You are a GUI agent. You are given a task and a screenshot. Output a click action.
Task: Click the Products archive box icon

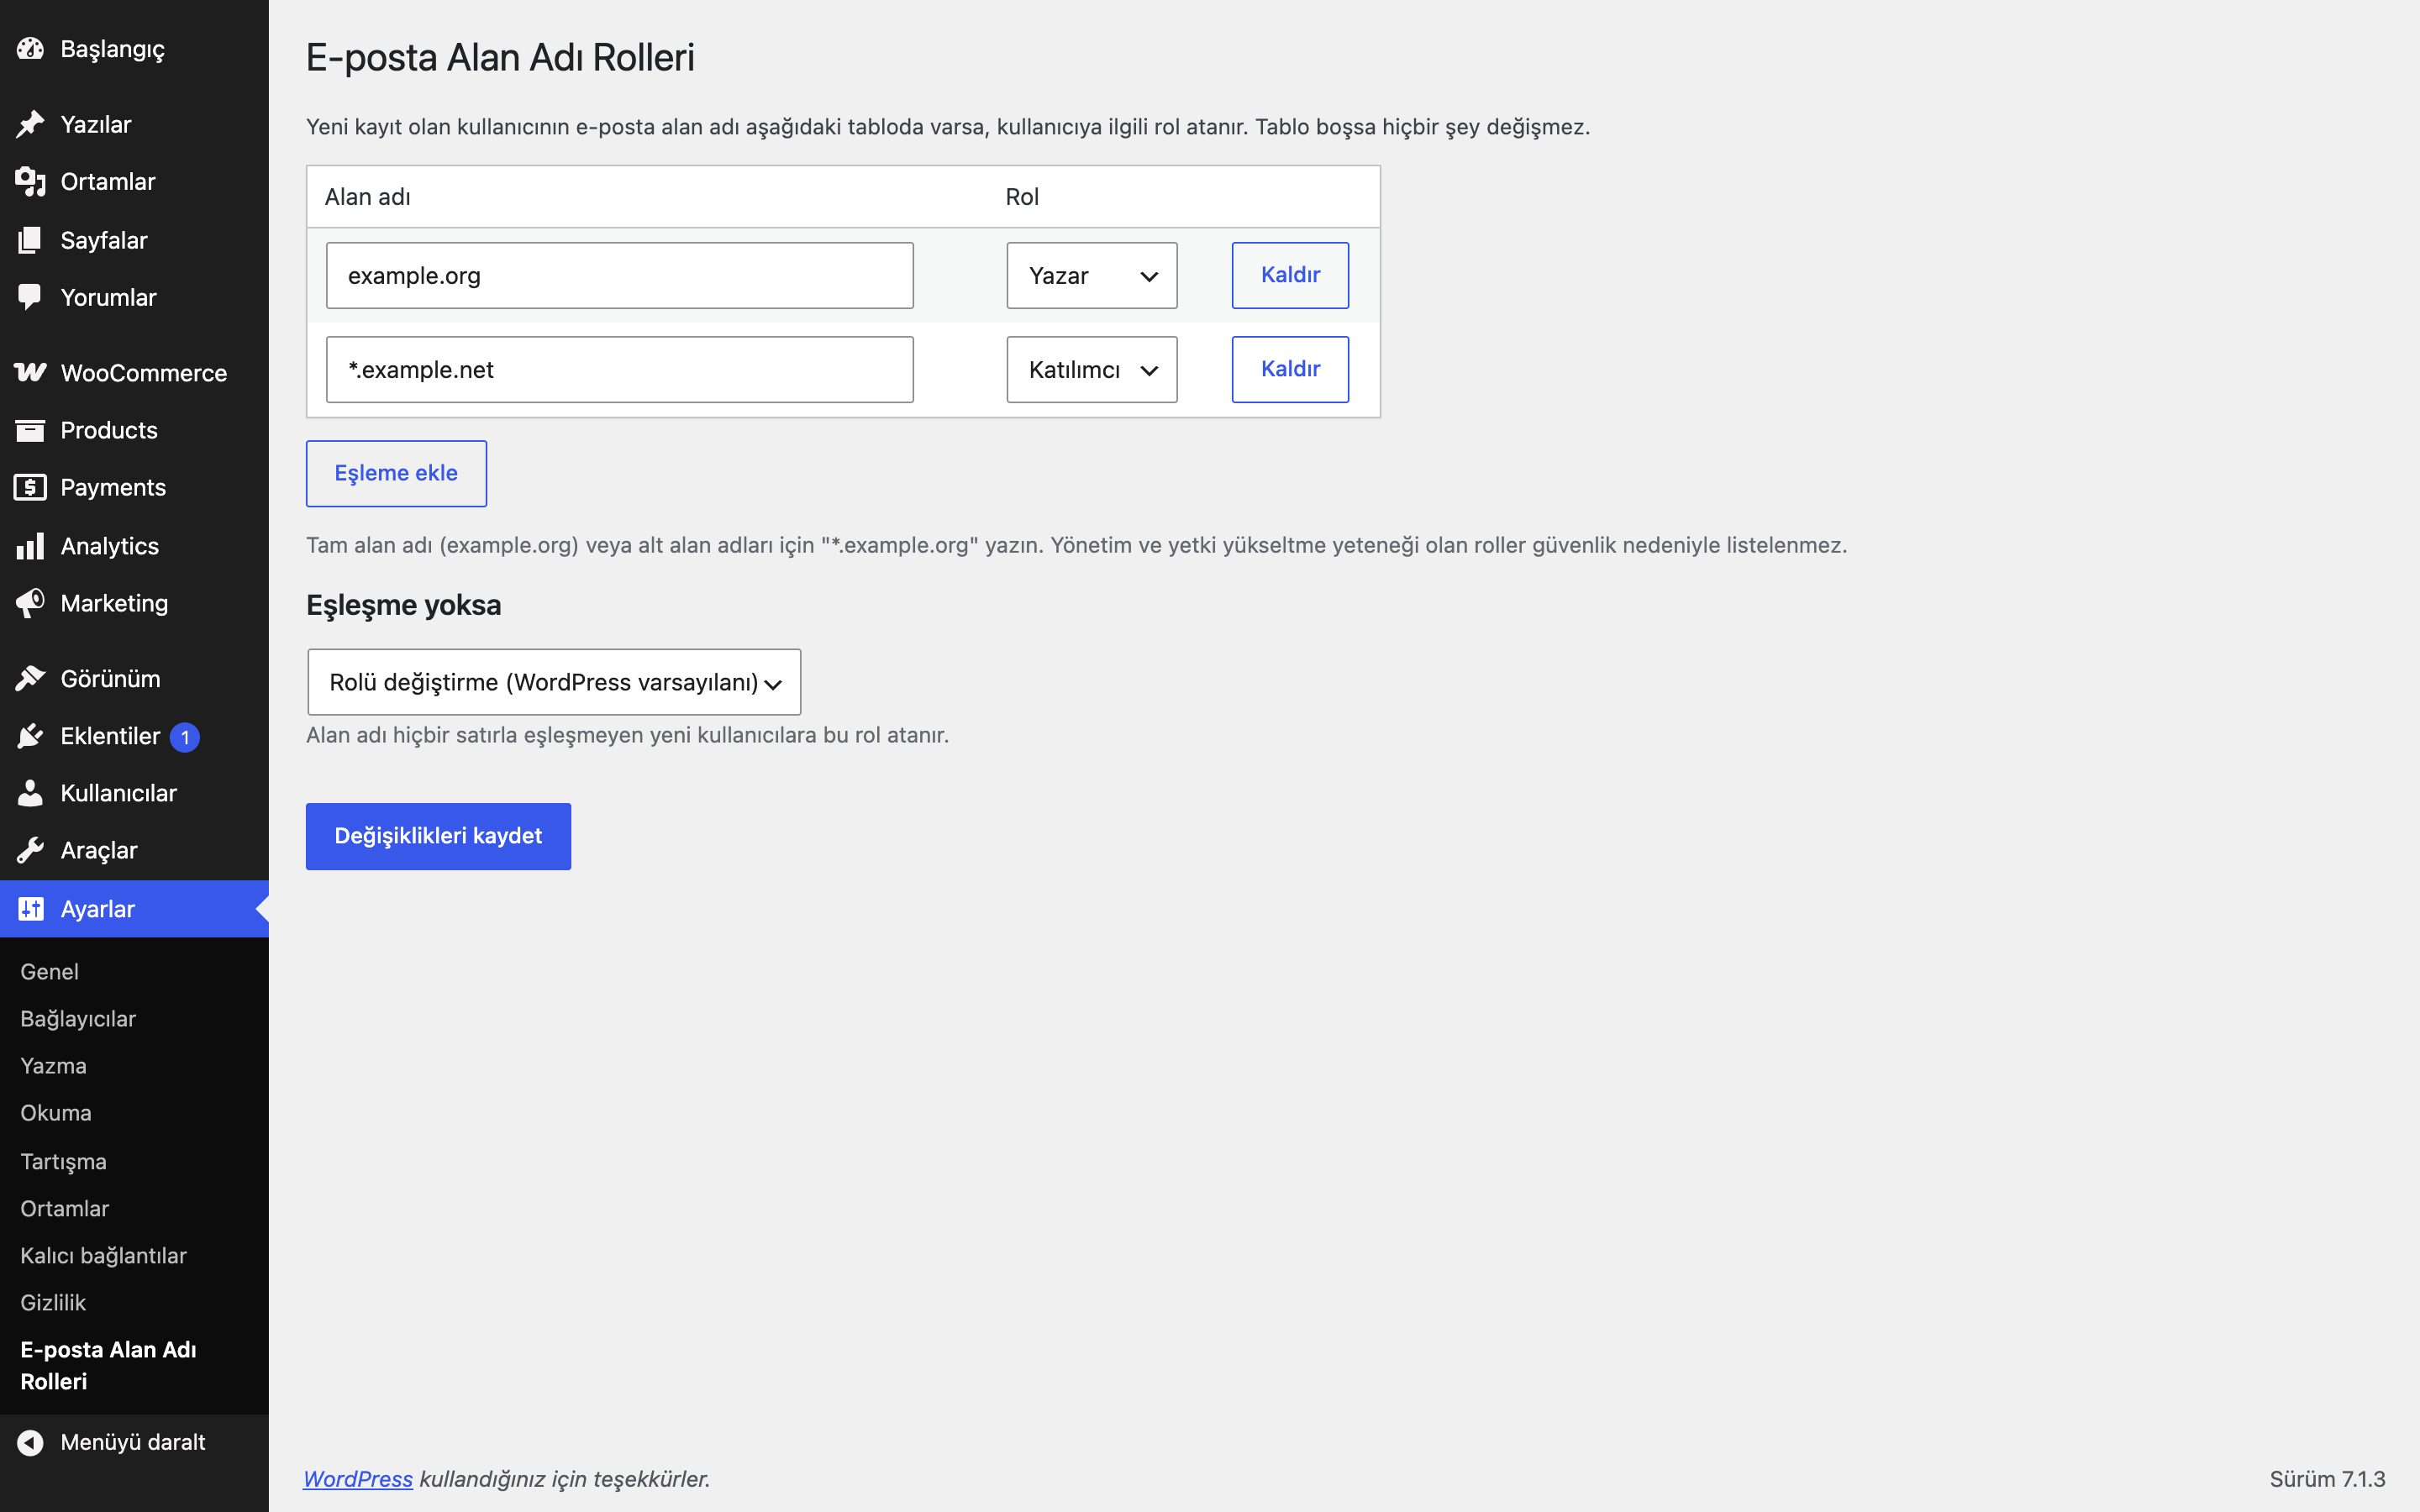tap(30, 430)
